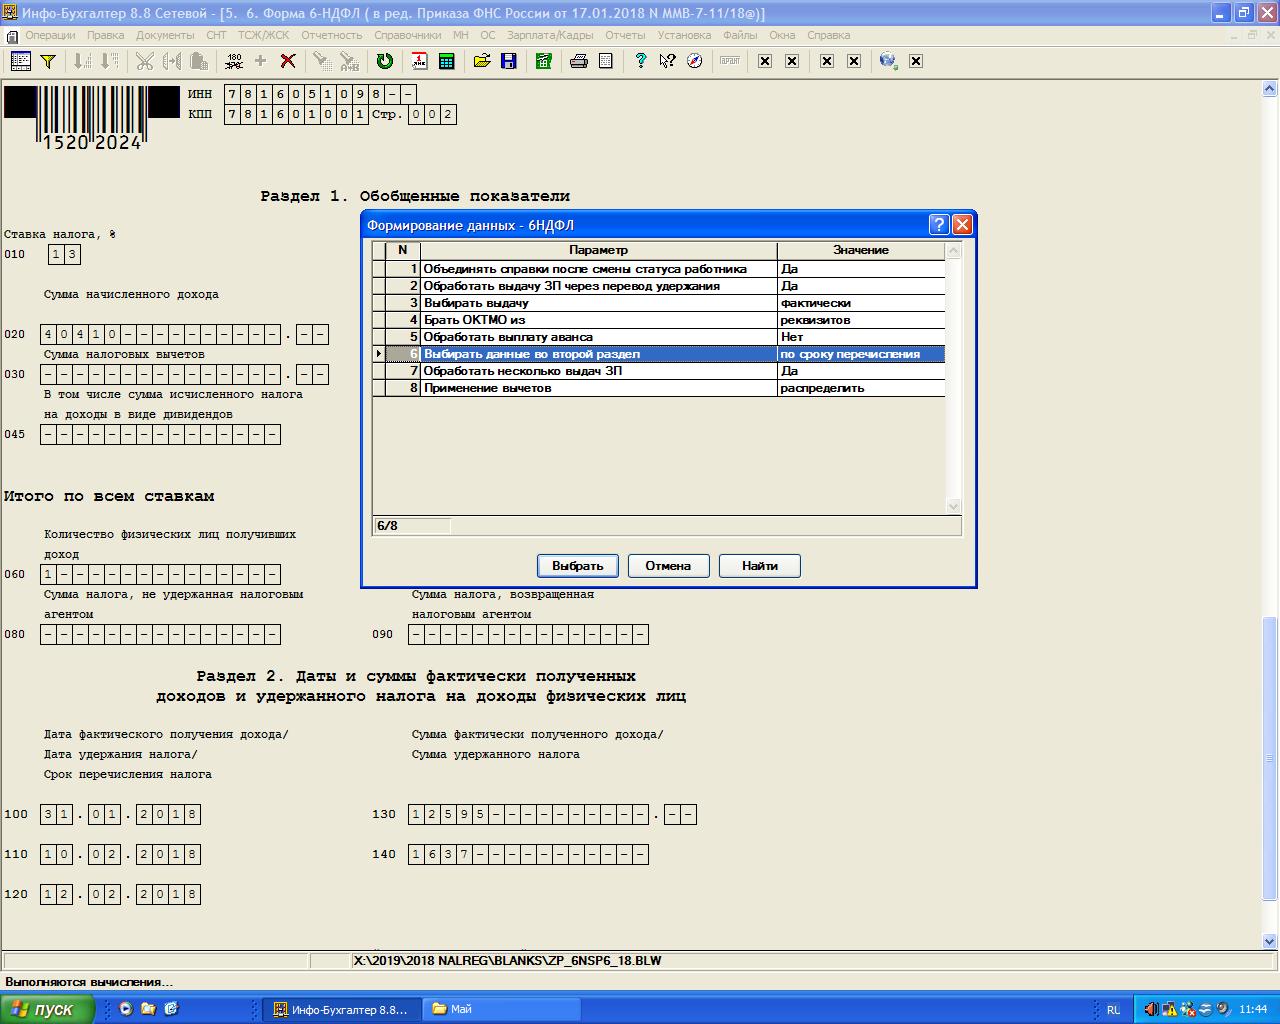
Task: Click the Выбрать button
Action: (x=578, y=566)
